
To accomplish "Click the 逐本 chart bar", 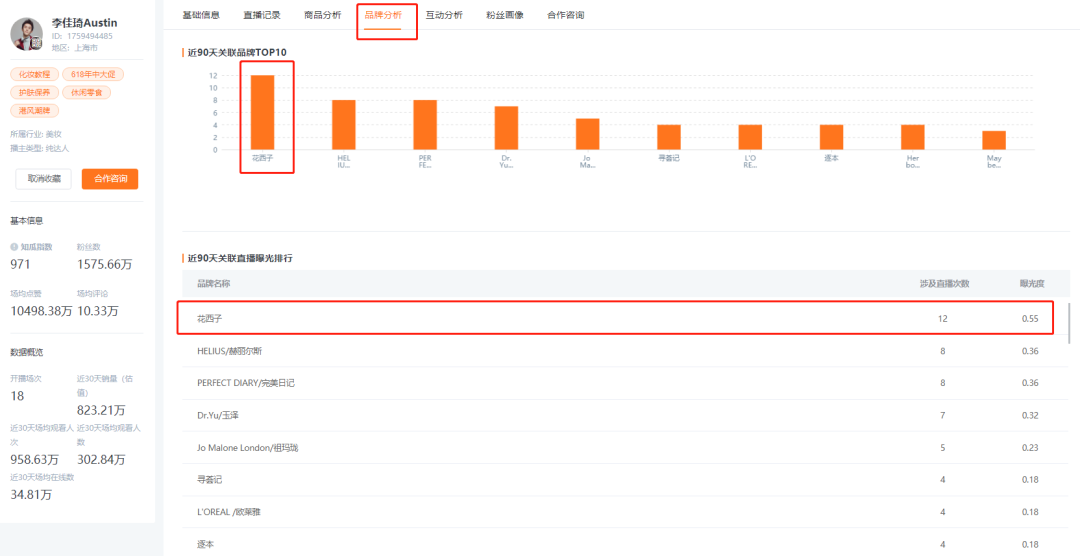I will (x=831, y=137).
